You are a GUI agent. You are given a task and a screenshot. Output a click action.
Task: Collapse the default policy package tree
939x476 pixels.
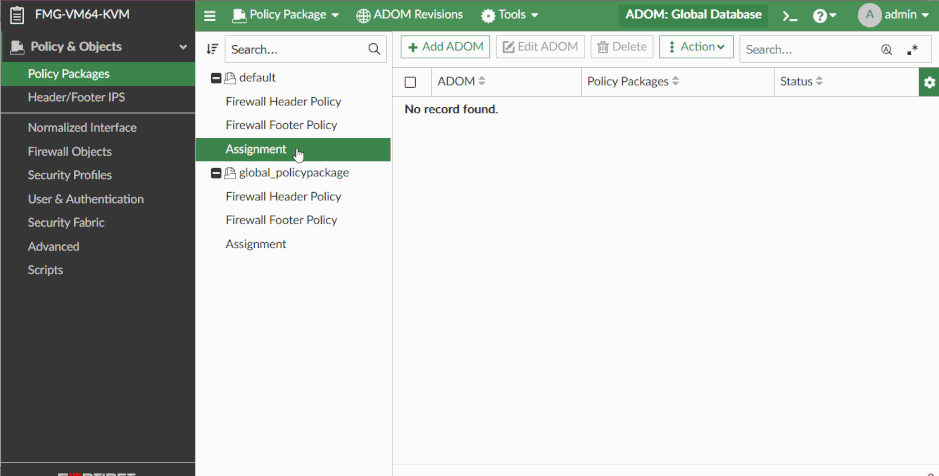point(216,78)
